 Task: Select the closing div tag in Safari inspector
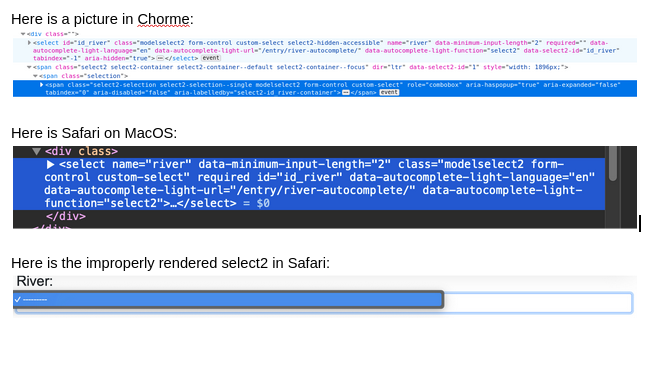click(66, 216)
